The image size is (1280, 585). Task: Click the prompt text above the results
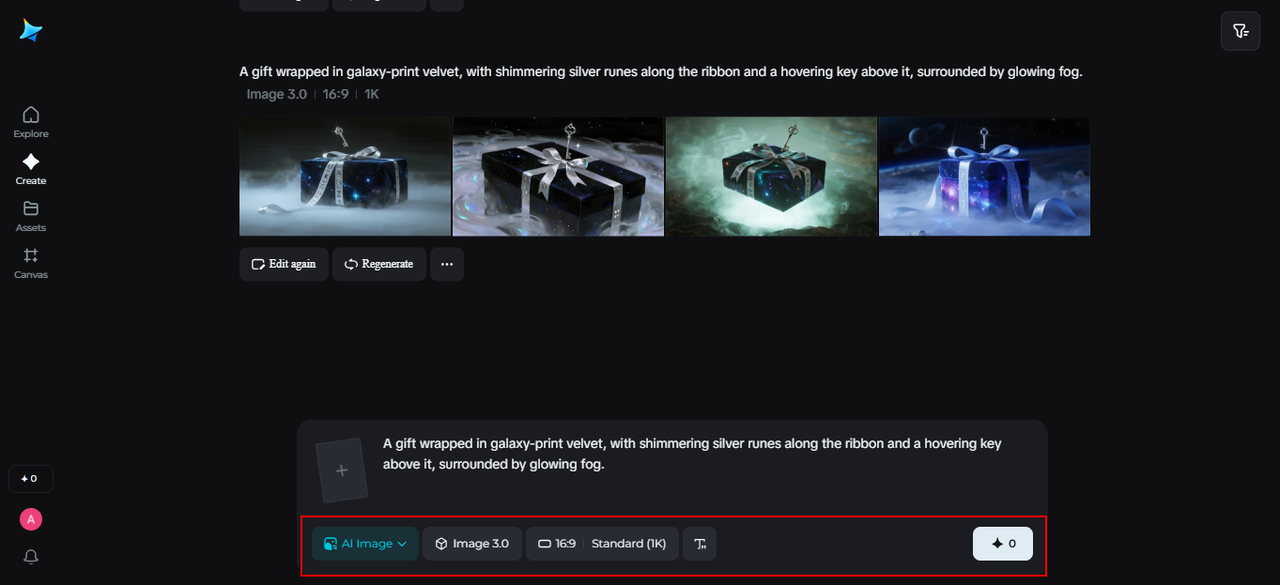(x=661, y=72)
